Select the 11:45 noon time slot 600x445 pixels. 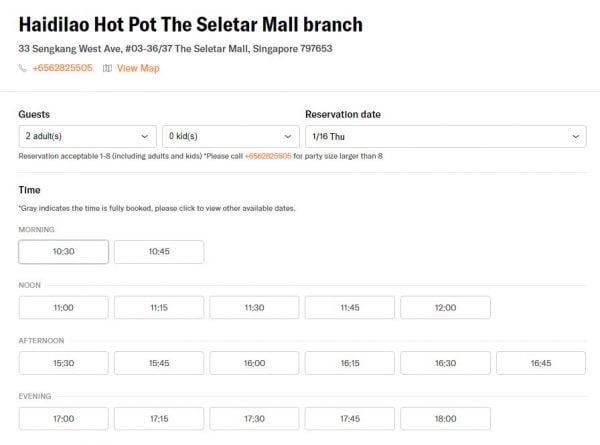[x=350, y=308]
